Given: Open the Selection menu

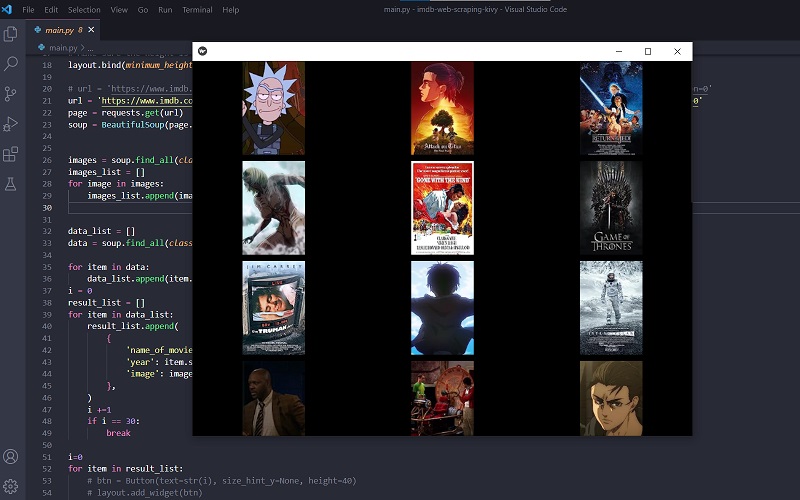Looking at the screenshot, I should click(84, 10).
